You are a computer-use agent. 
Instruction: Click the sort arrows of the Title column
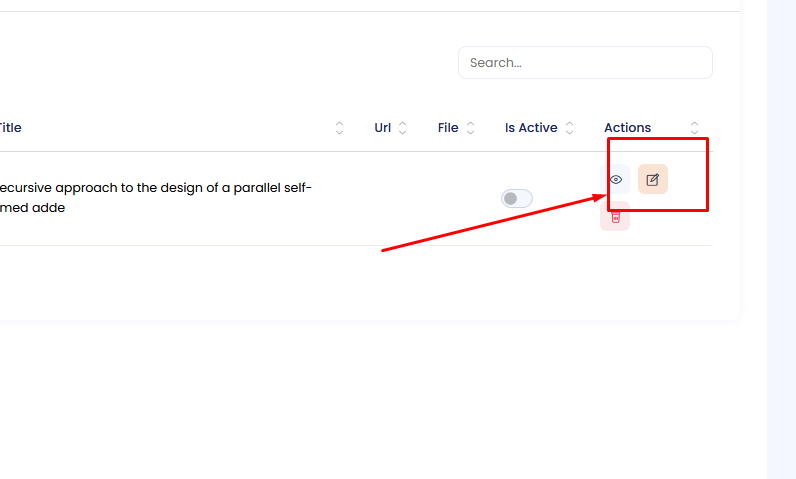tap(339, 128)
